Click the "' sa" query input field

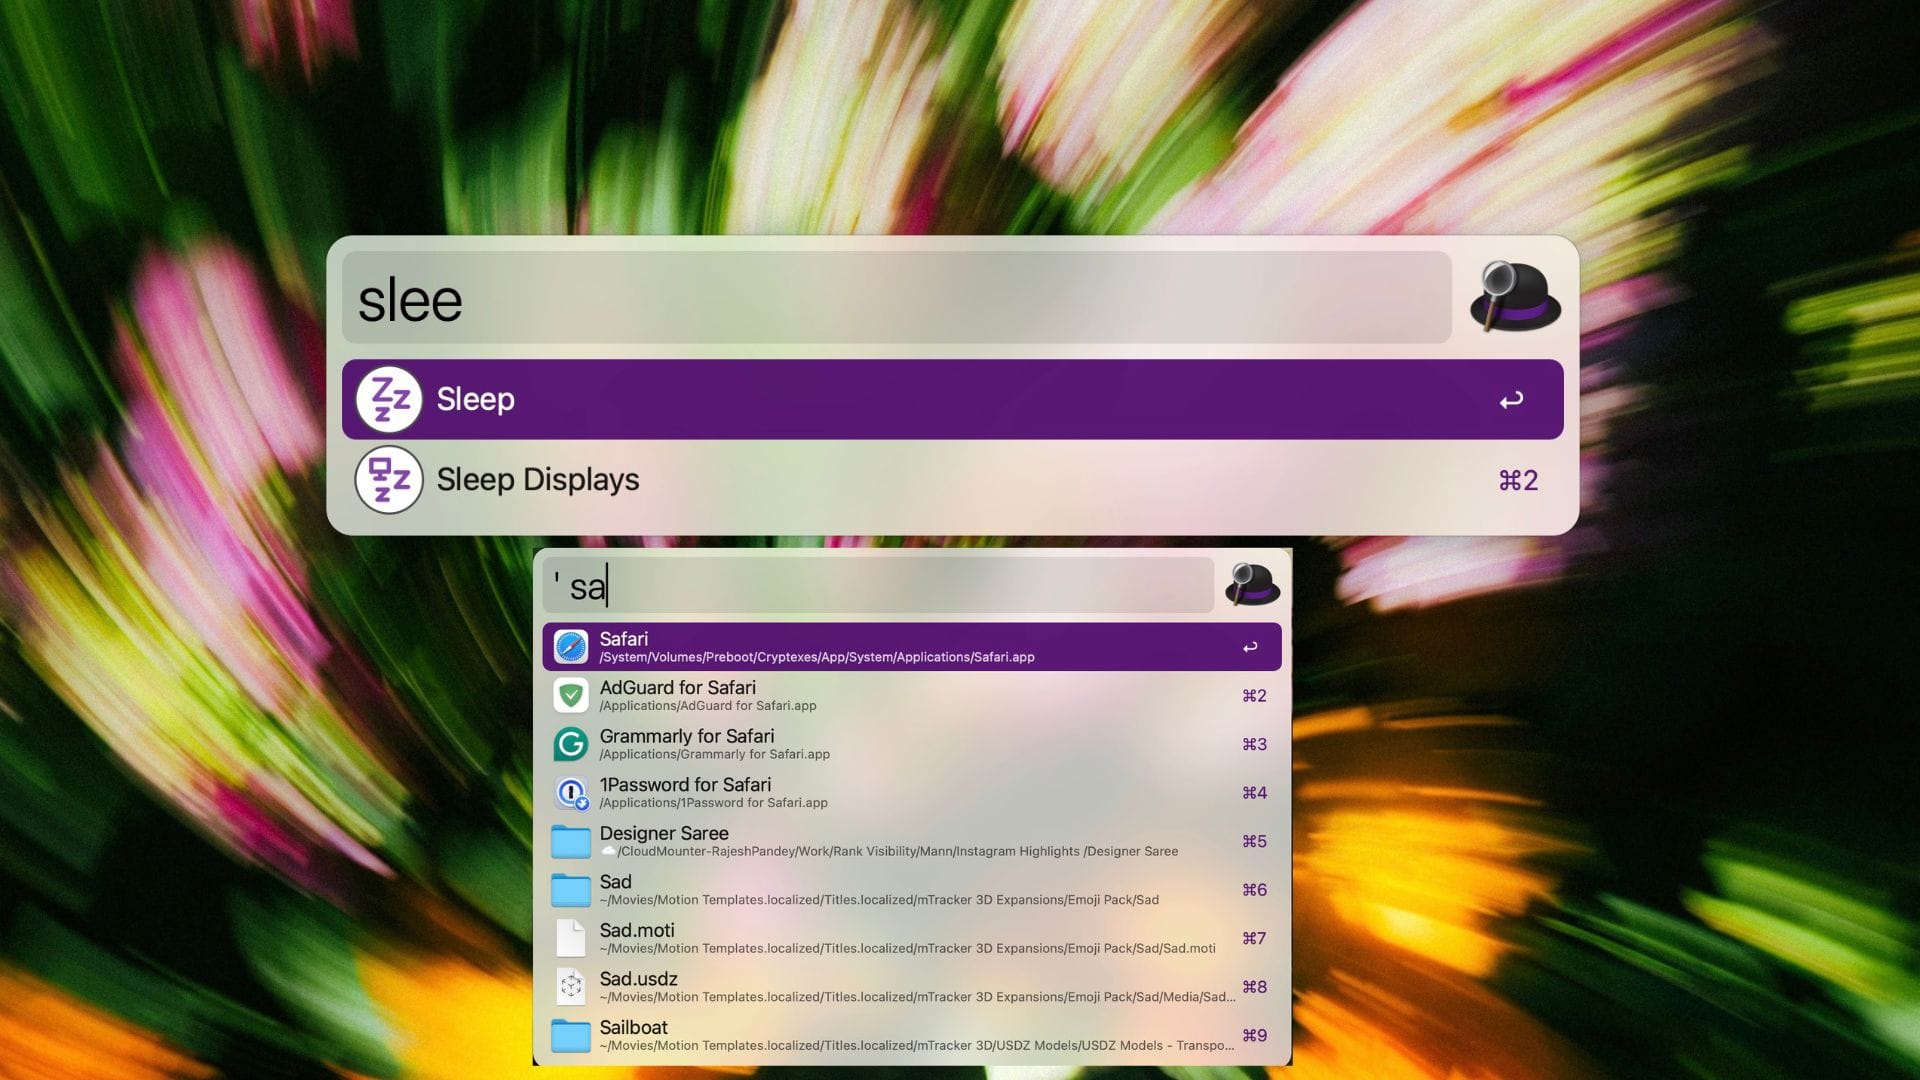[878, 585]
